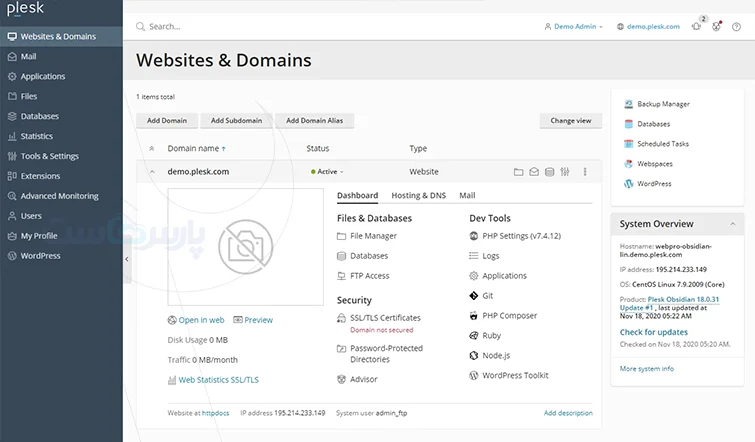
Task: Open Extensions in the sidebar
Action: coord(61,176)
